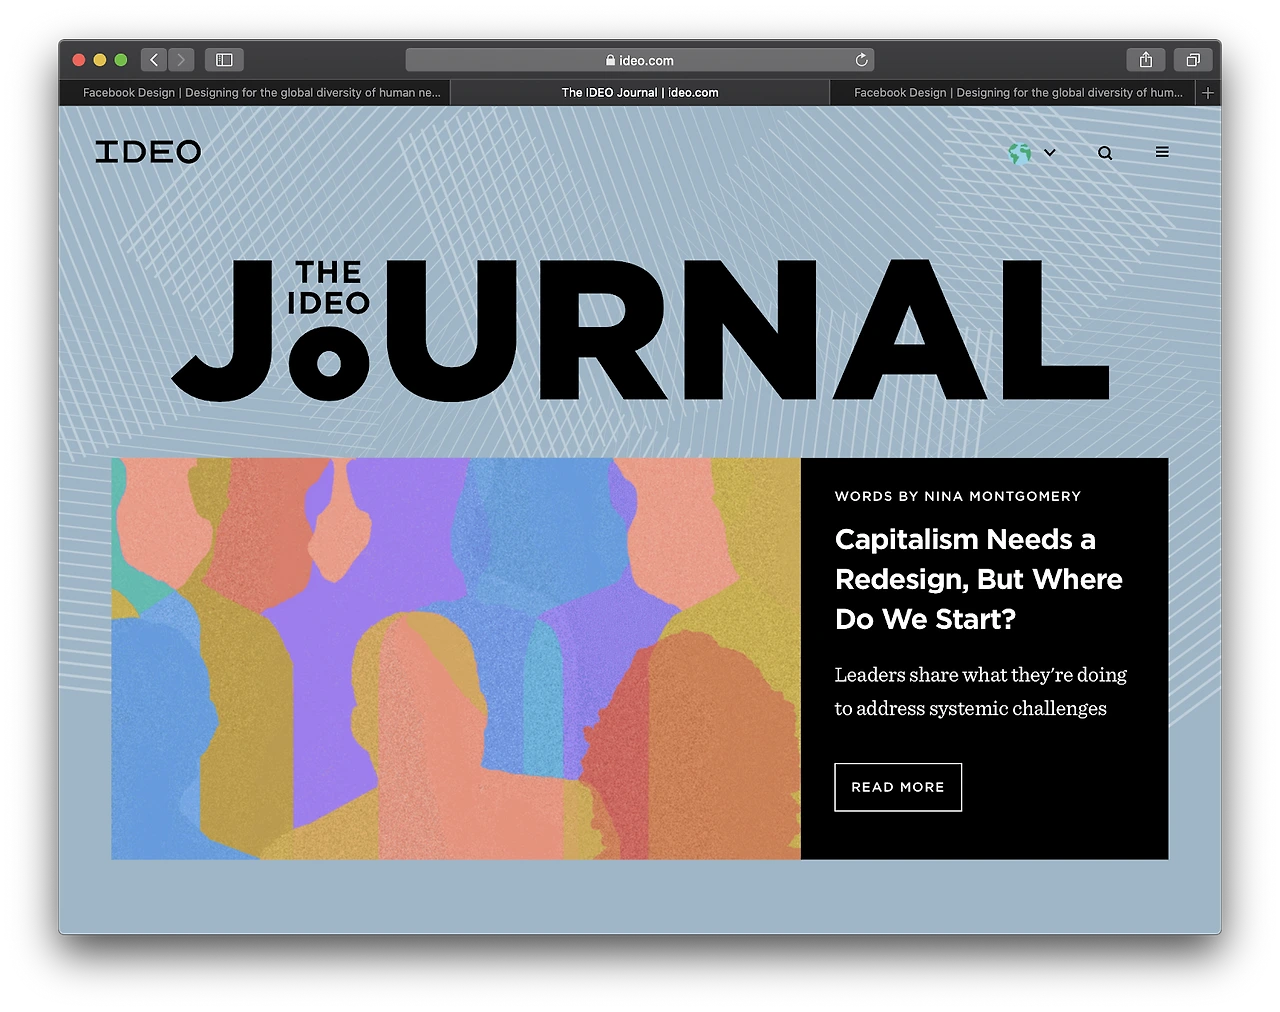The width and height of the screenshot is (1280, 1012).
Task: Click the author line Words by Nina Montgomery
Action: pyautogui.click(x=958, y=496)
